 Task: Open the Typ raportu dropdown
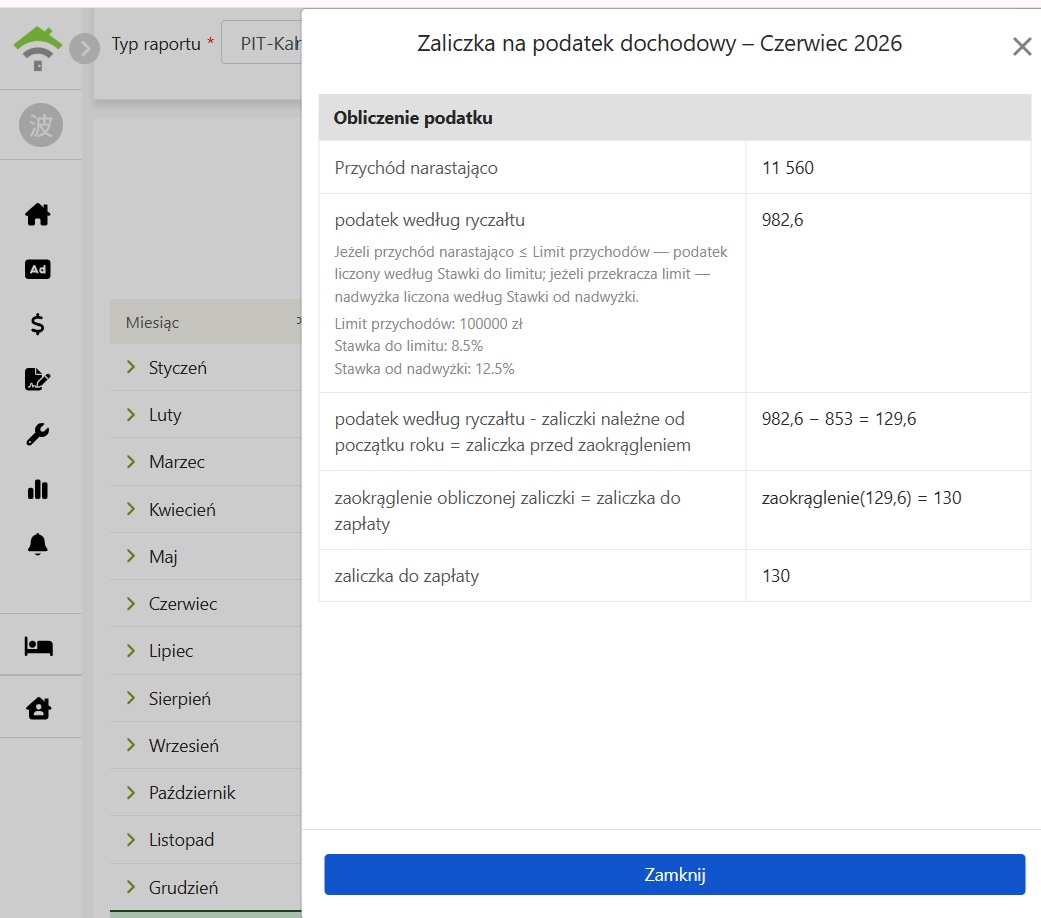click(x=262, y=43)
